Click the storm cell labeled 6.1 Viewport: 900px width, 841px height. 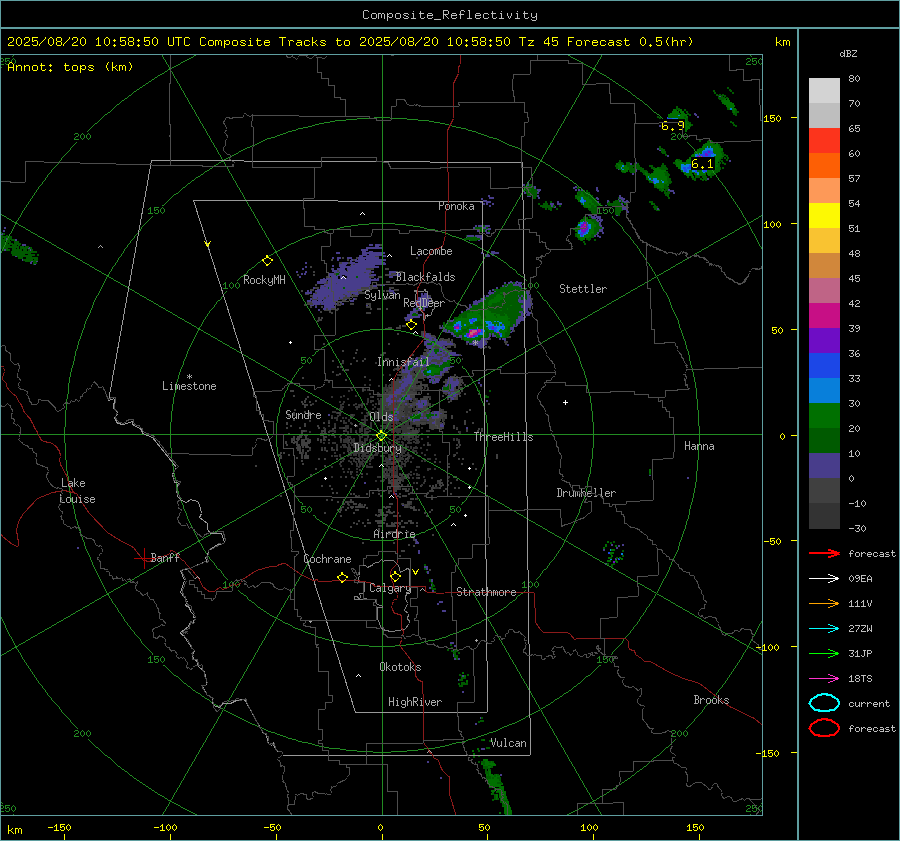tap(702, 164)
